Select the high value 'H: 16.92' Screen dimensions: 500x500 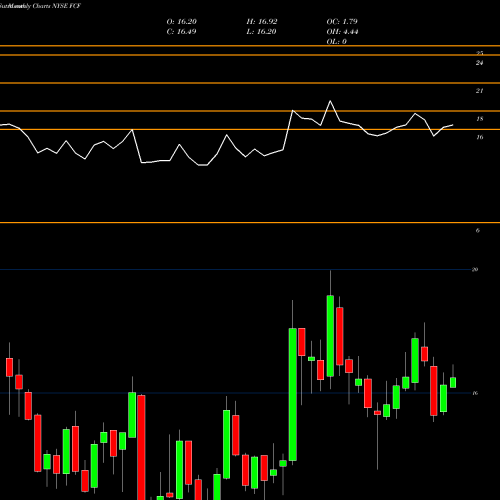[262, 22]
